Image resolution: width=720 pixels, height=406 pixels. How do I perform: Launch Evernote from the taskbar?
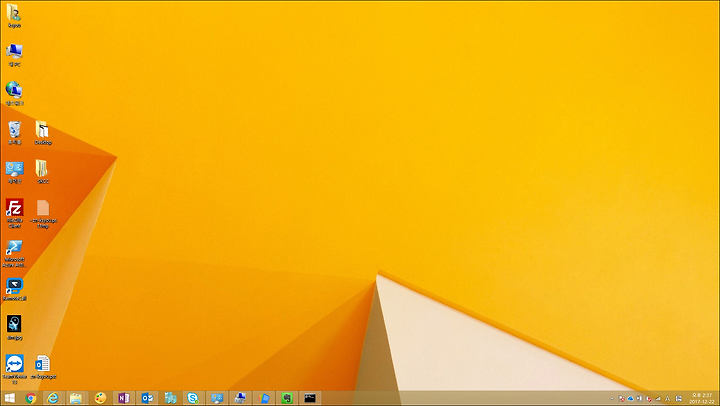(x=287, y=398)
